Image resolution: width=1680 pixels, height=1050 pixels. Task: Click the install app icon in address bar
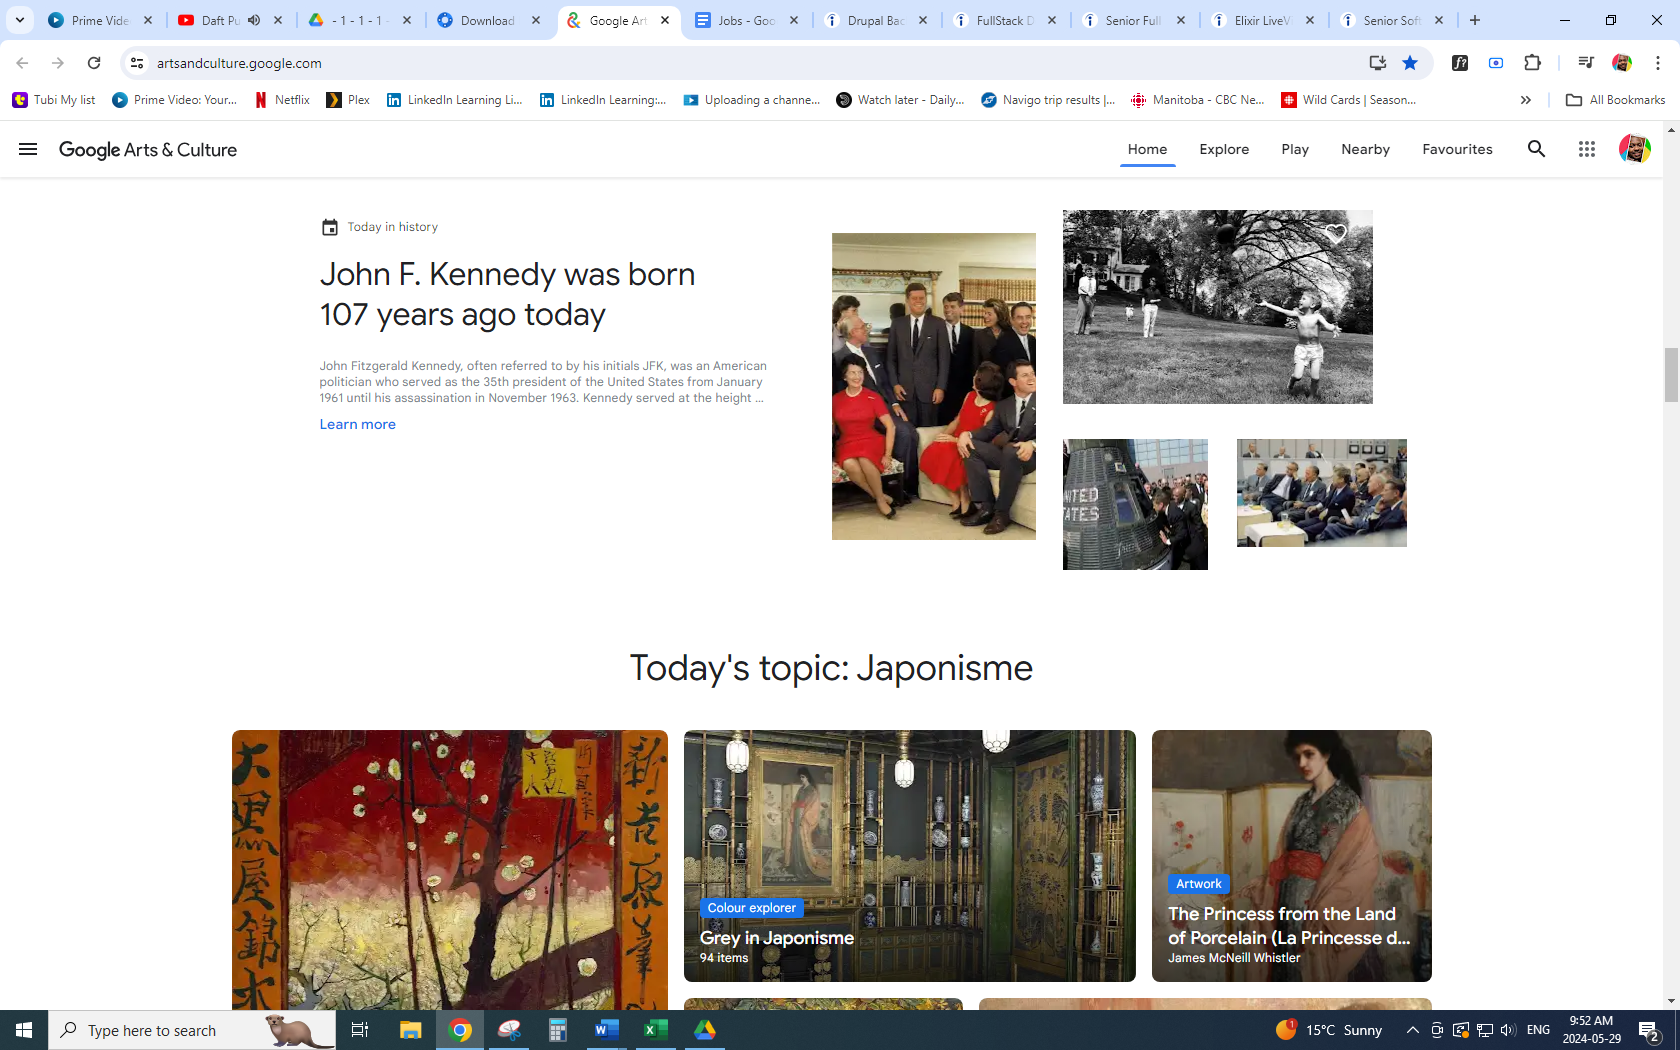1378,63
